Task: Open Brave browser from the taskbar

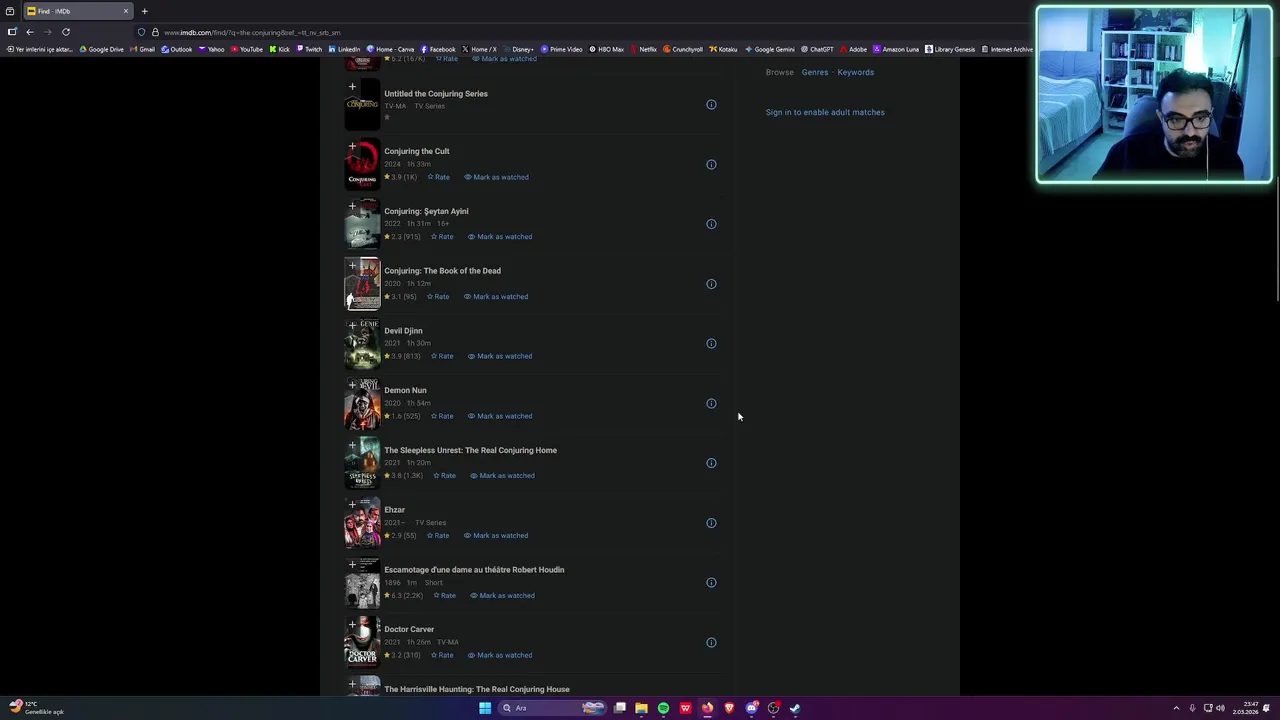Action: [729, 708]
